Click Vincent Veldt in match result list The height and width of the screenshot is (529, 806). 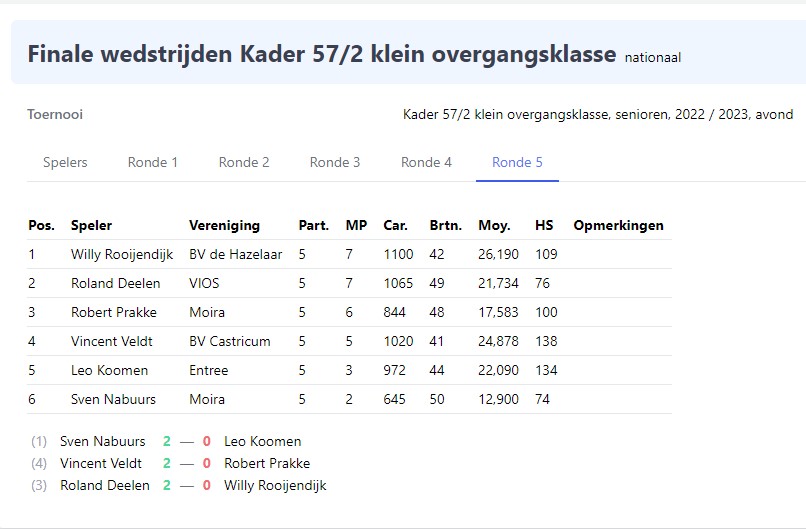coord(101,463)
